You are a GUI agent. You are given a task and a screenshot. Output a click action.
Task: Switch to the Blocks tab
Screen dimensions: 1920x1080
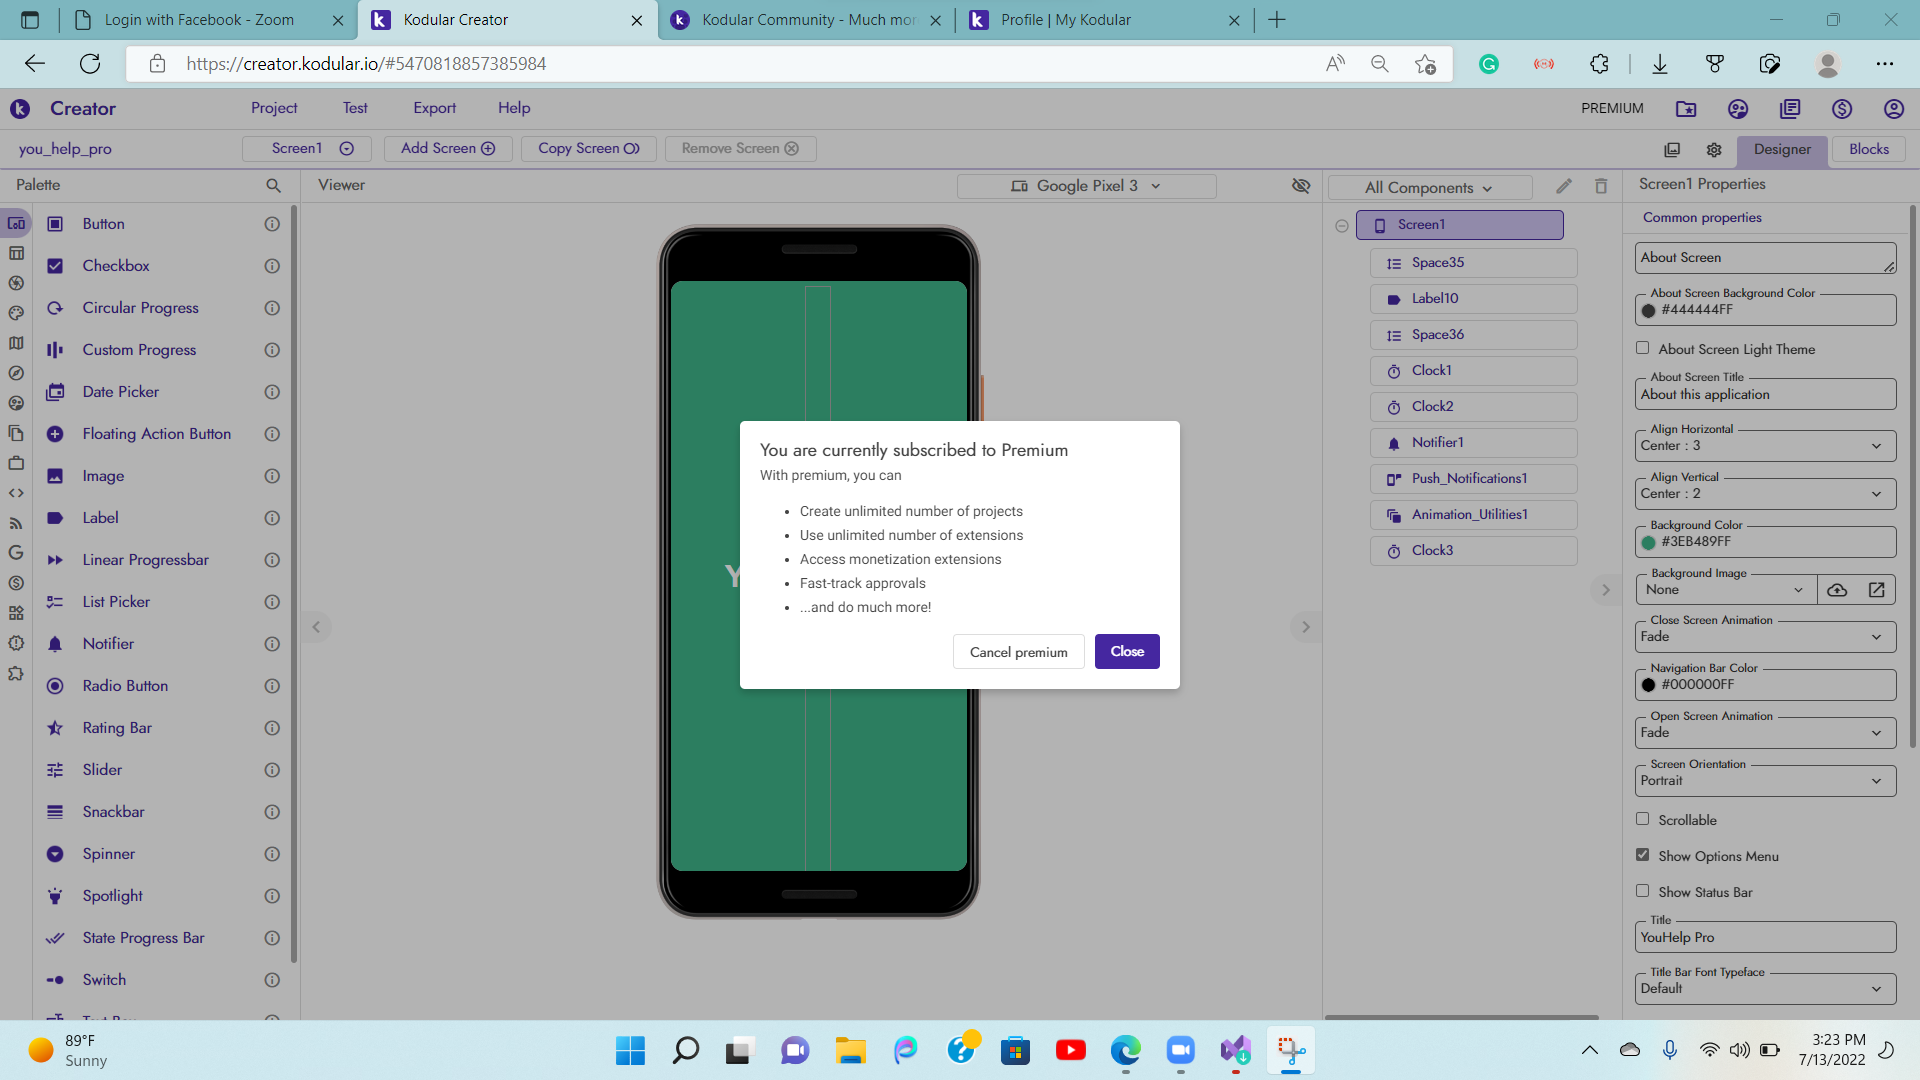[x=1868, y=149]
